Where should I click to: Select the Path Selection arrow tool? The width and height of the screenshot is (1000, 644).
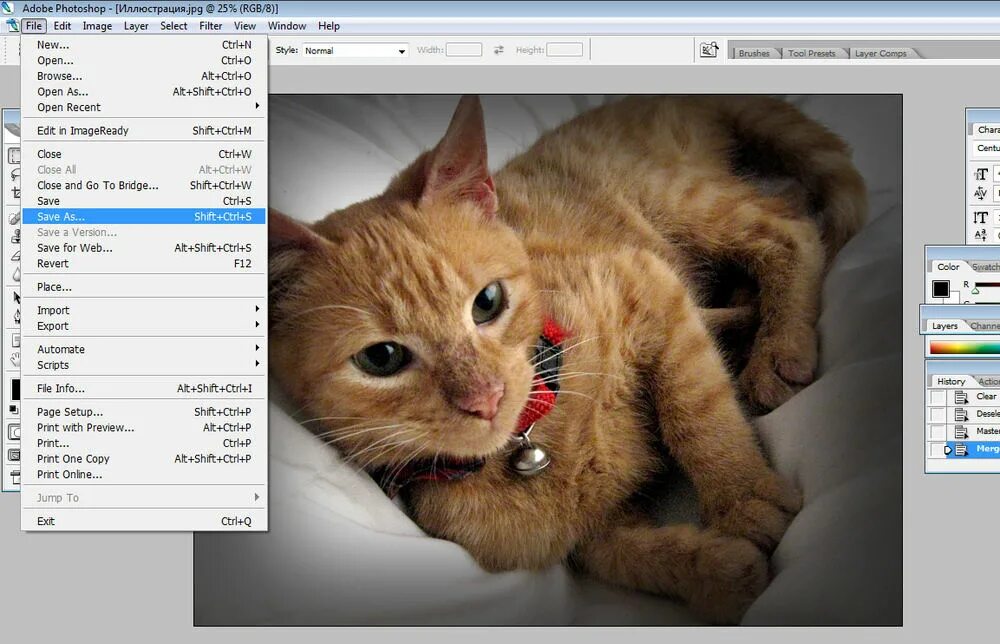[x=17, y=297]
